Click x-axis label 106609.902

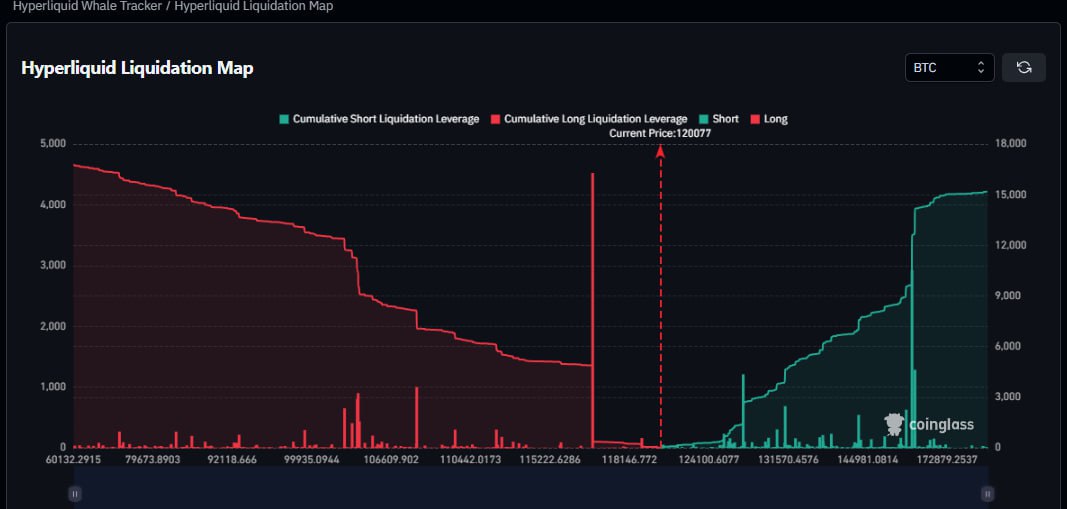[391, 460]
